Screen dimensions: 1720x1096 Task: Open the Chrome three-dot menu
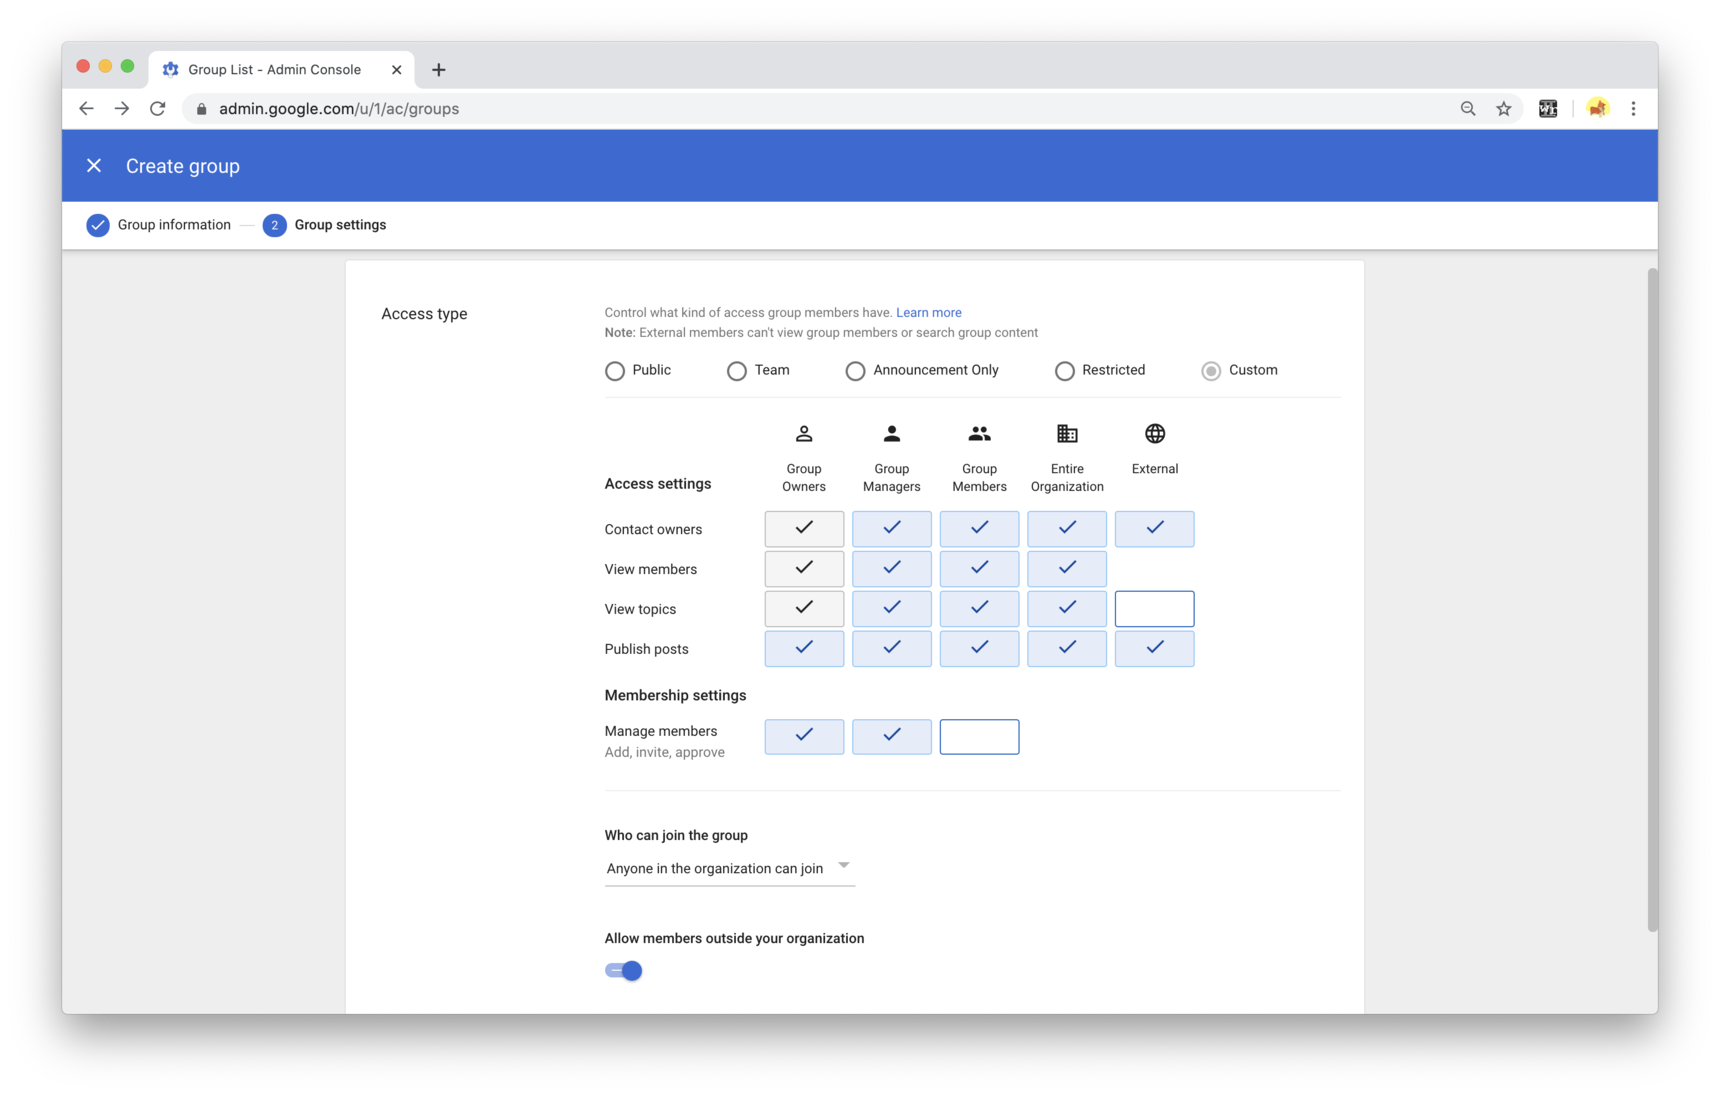coord(1633,109)
